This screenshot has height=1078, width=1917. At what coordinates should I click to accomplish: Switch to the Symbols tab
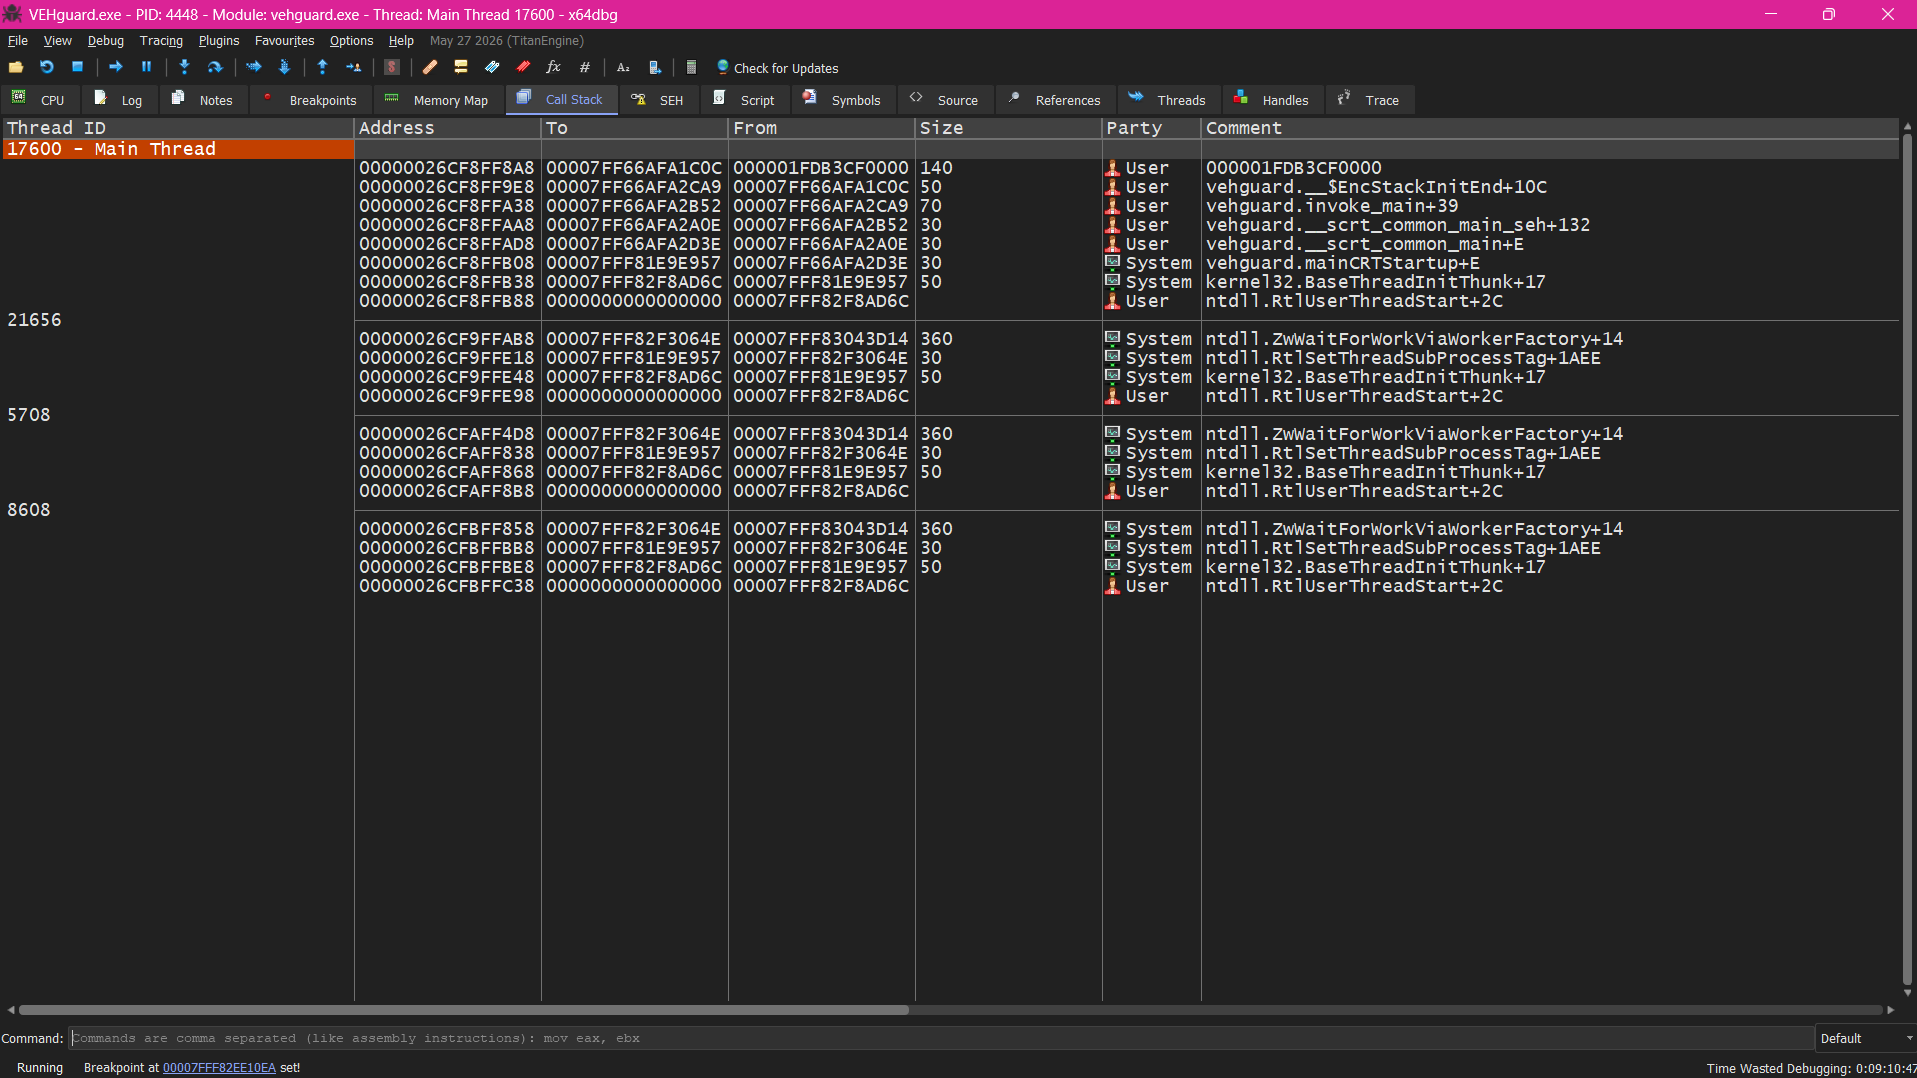pyautogui.click(x=843, y=100)
